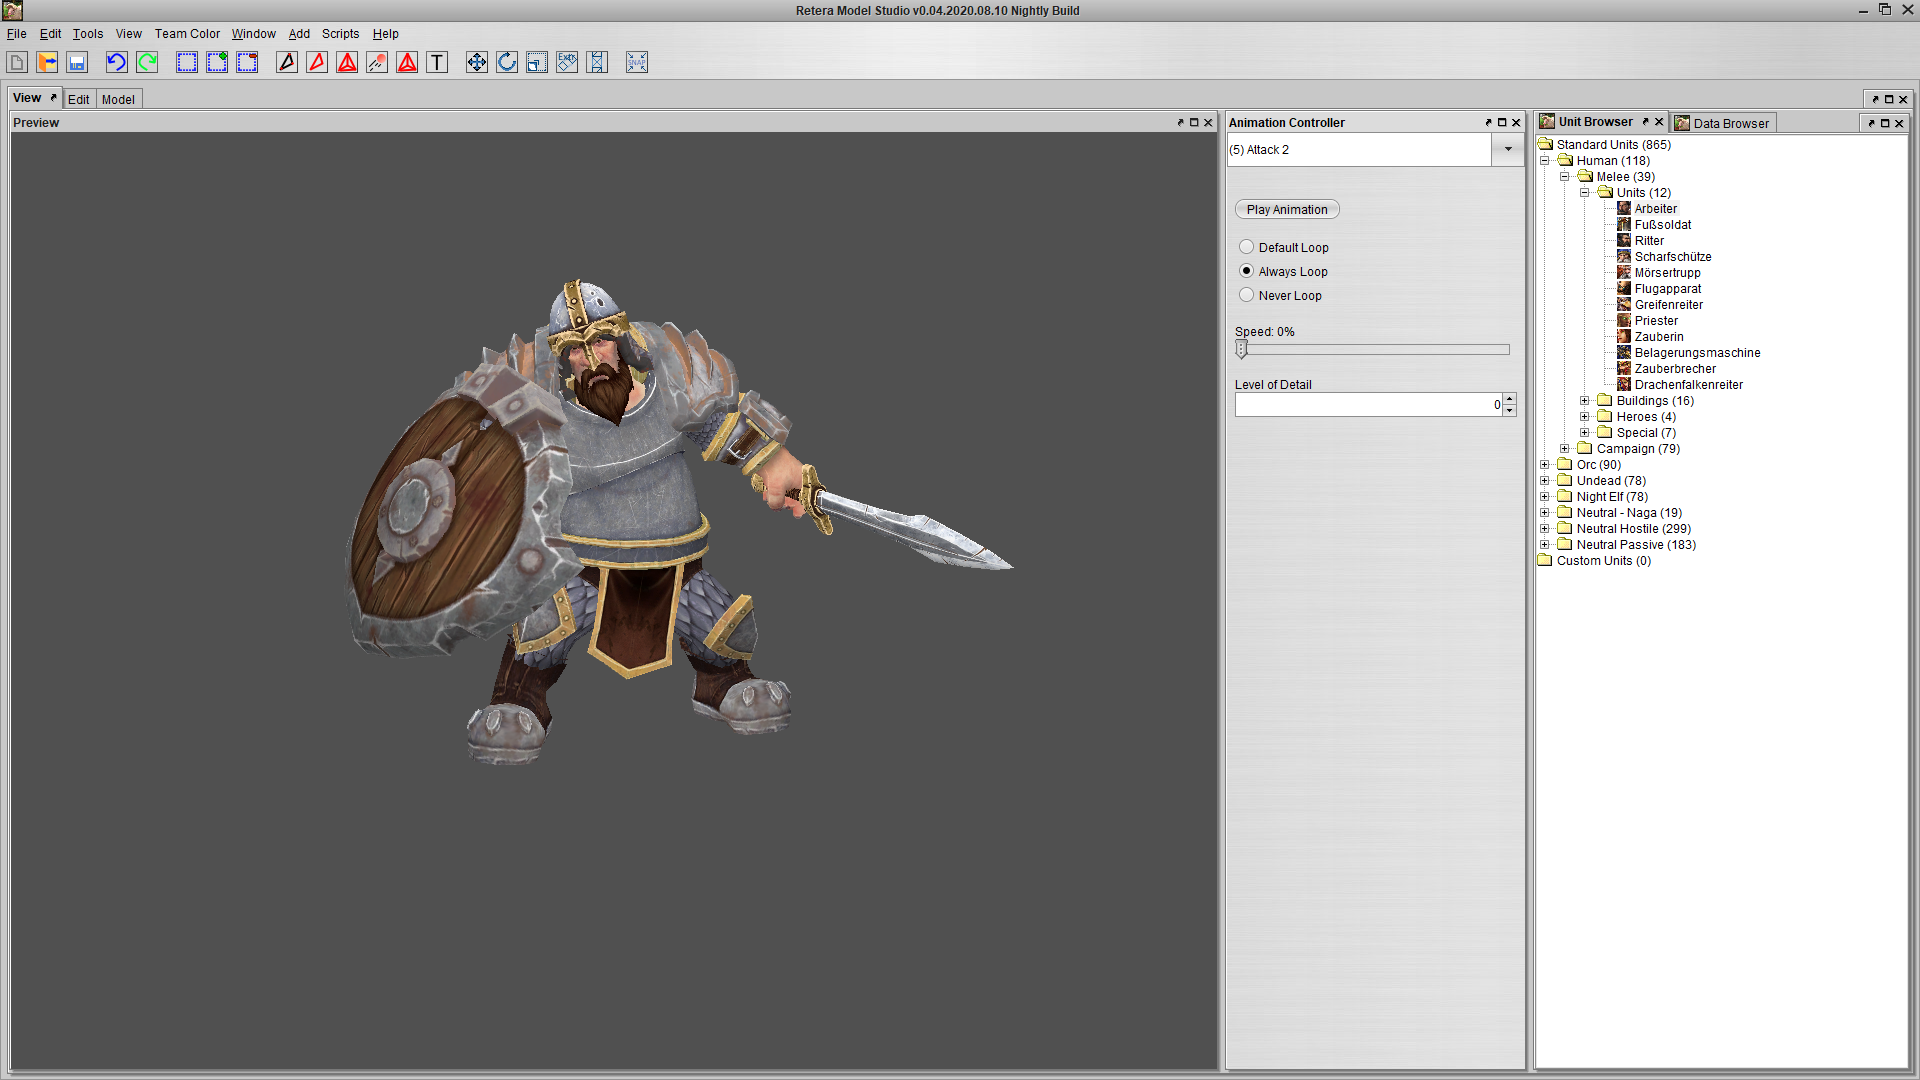Open the File menu
The width and height of the screenshot is (1920, 1080).
(x=17, y=34)
